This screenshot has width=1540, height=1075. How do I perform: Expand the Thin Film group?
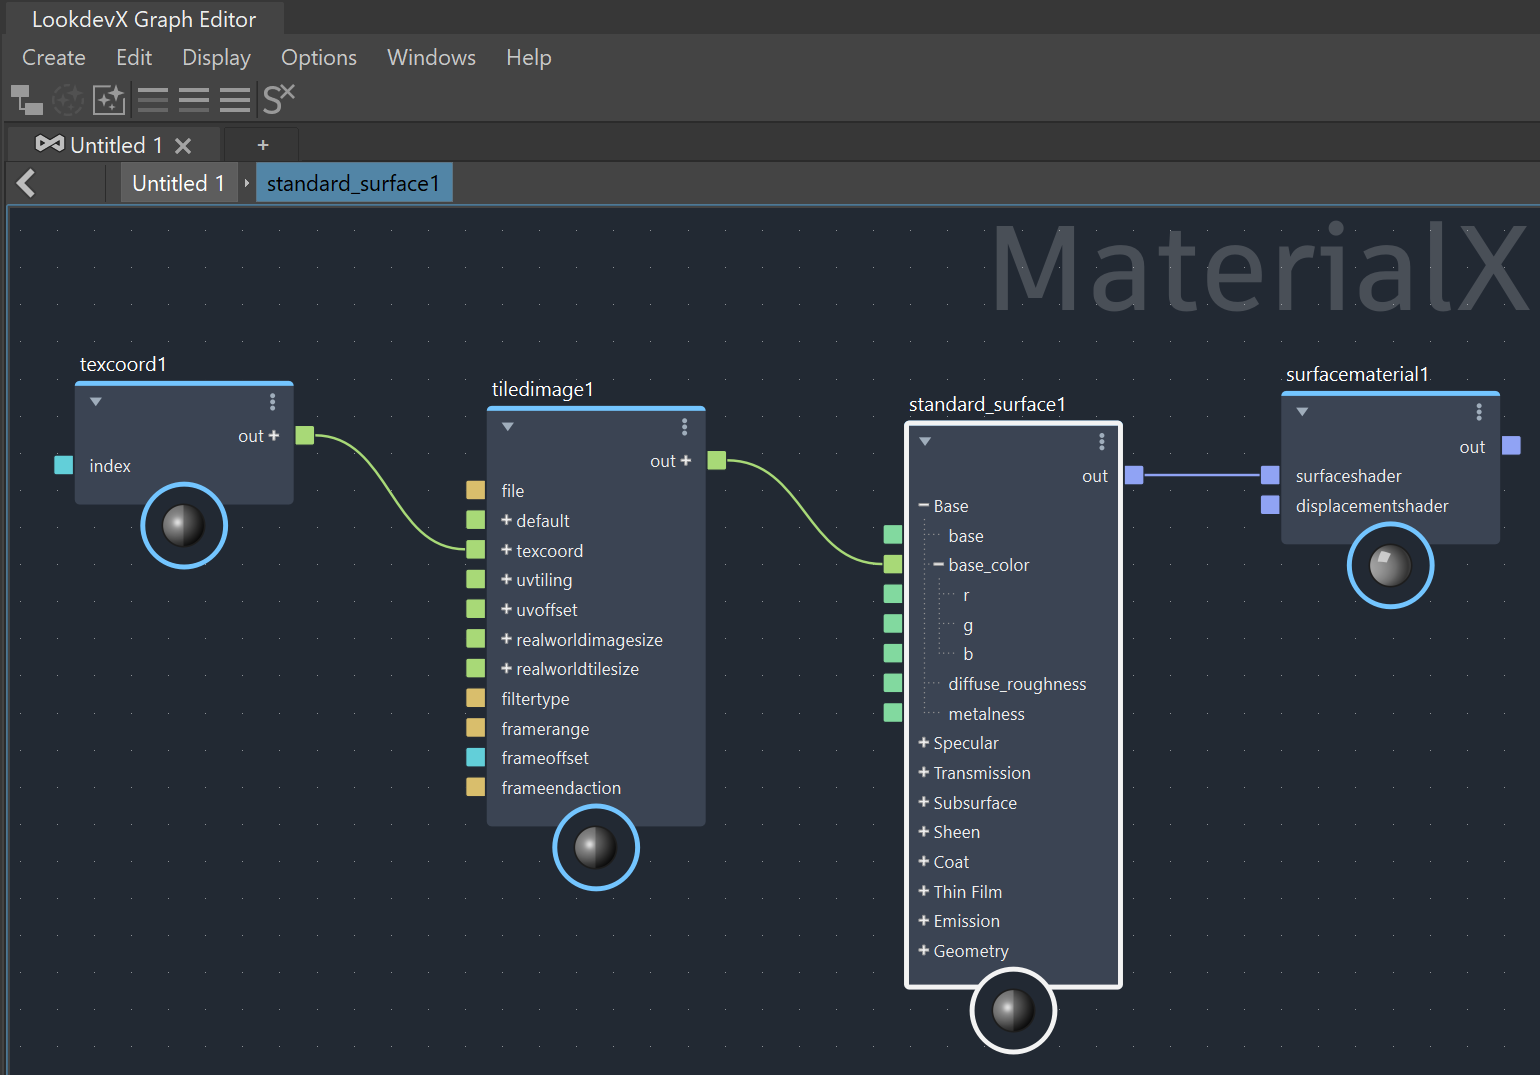click(924, 891)
